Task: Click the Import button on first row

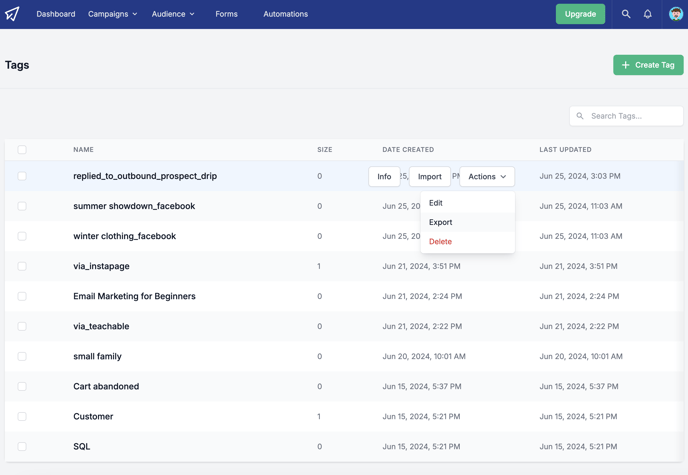Action: [430, 176]
